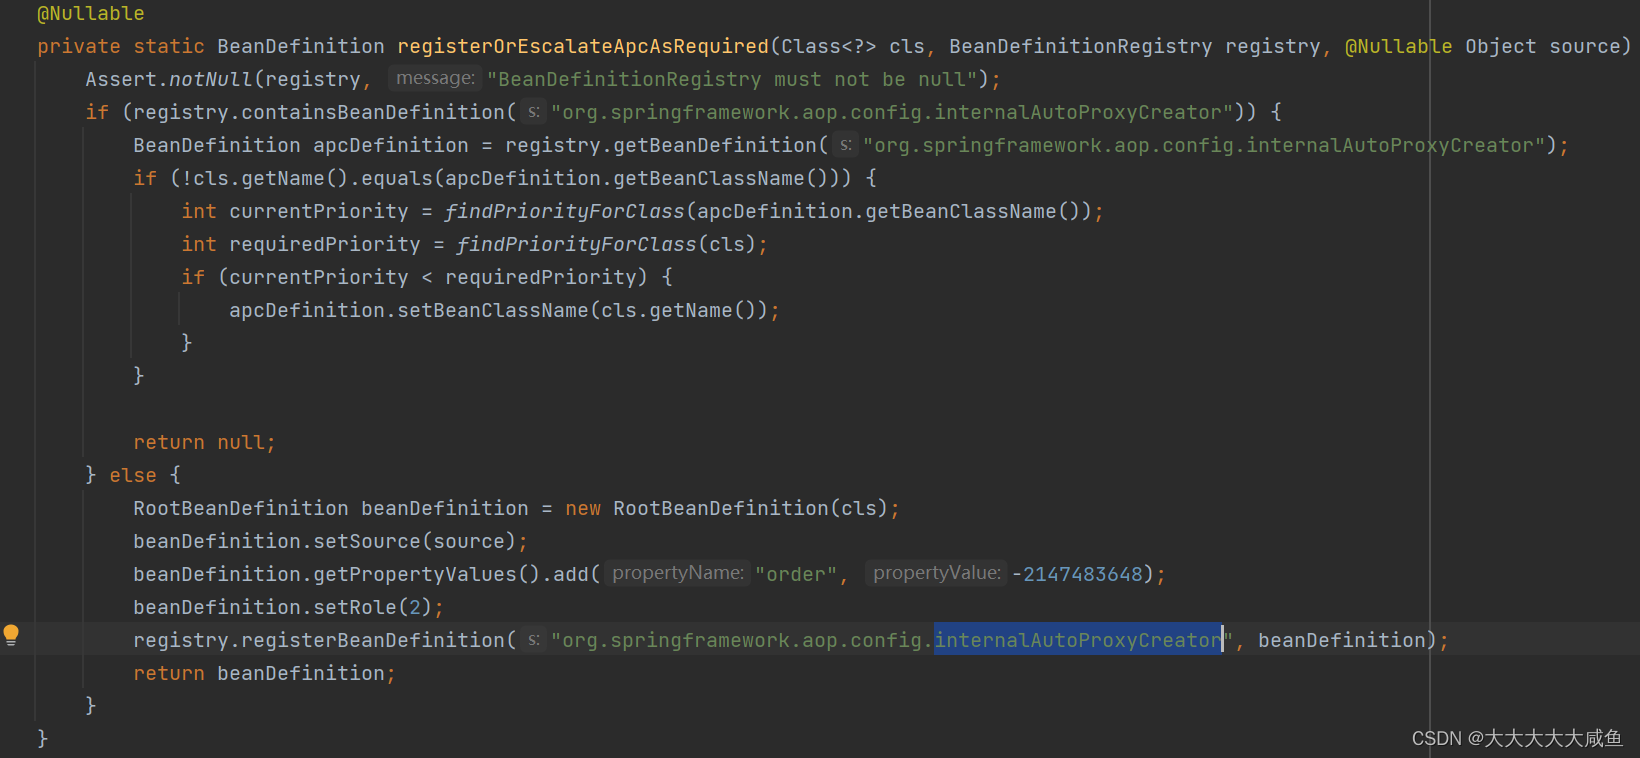Click cls.getName() in the equals condition
Viewport: 1640px width, 758px height.
click(264, 179)
